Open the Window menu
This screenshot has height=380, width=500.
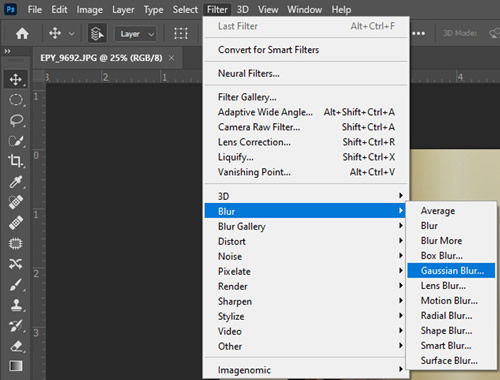tap(305, 10)
